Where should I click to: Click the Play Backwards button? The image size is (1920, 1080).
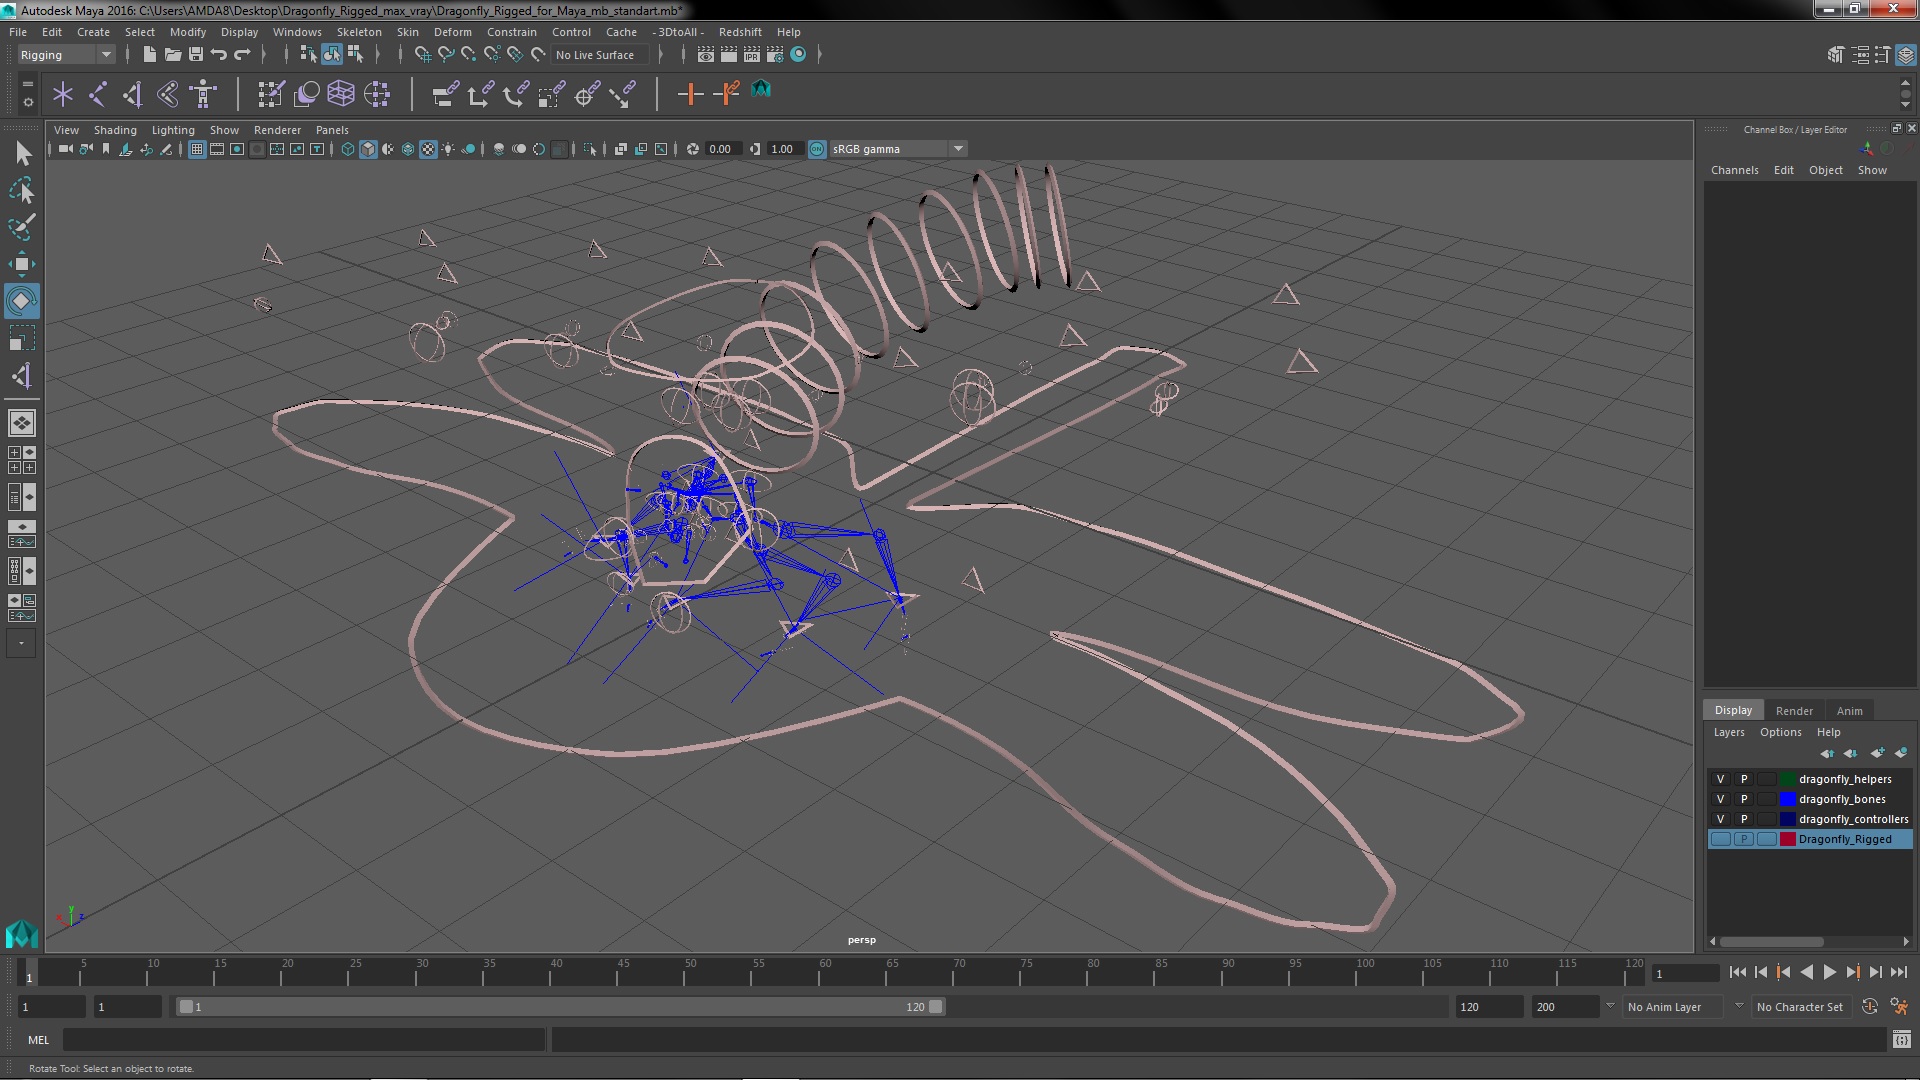(x=1806, y=972)
